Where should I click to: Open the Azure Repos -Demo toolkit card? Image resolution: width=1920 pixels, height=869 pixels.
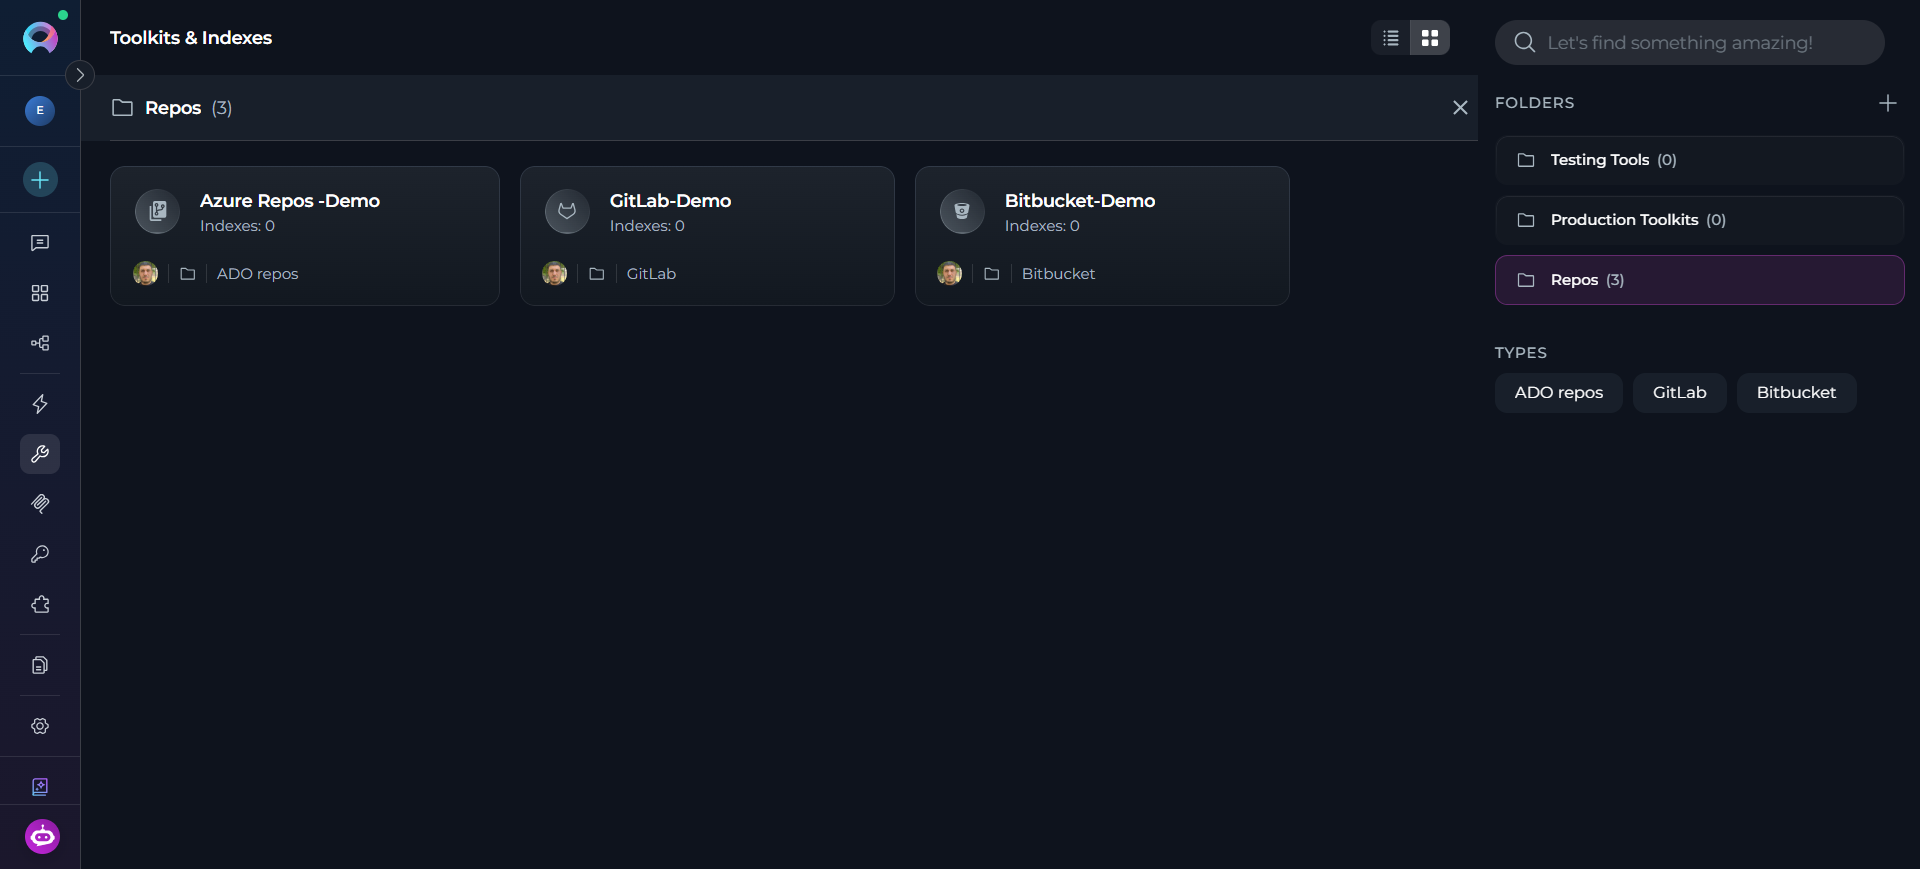305,236
